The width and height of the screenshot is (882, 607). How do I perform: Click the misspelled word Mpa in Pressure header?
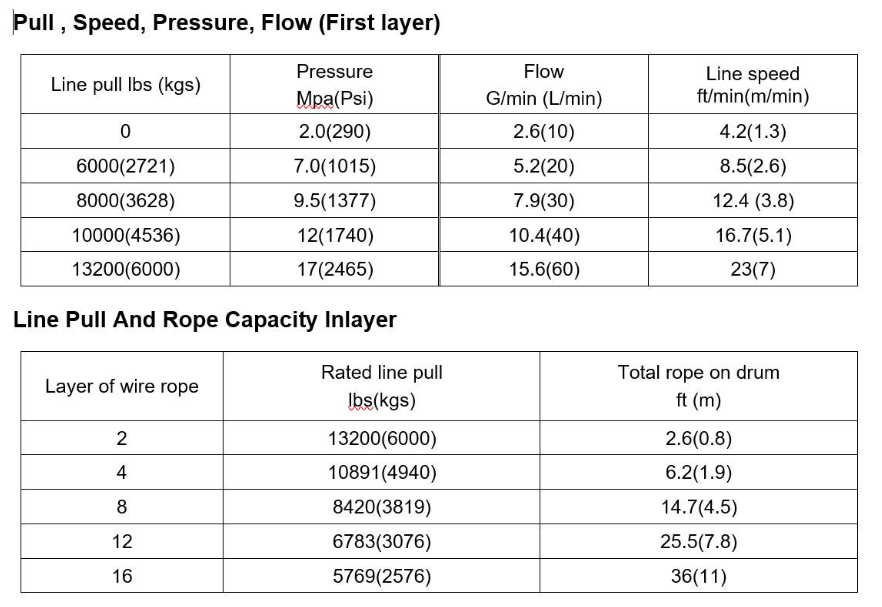[x=314, y=98]
